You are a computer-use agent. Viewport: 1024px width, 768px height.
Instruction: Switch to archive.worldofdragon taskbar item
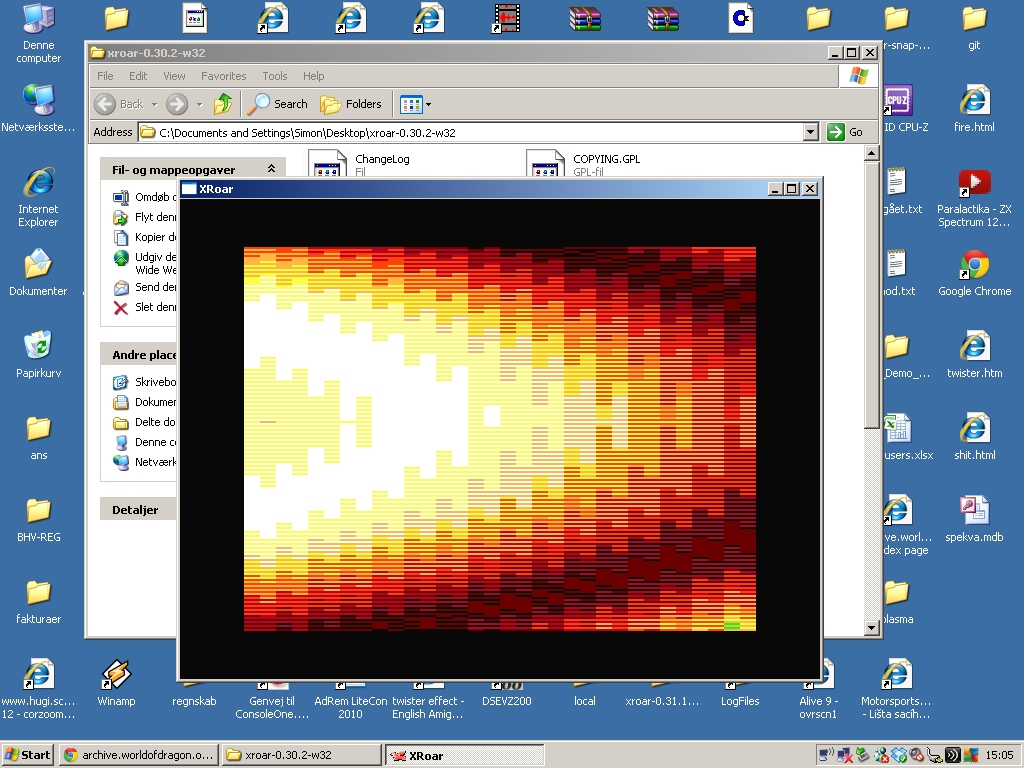point(137,755)
